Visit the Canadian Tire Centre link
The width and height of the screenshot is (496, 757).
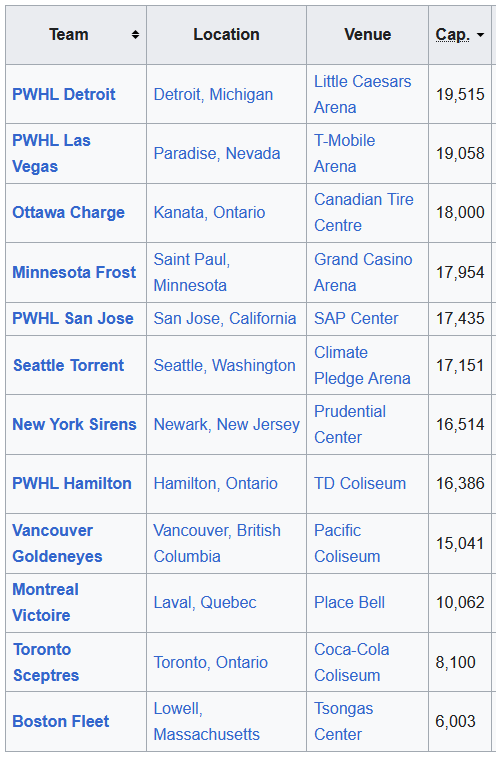pyautogui.click(x=364, y=212)
